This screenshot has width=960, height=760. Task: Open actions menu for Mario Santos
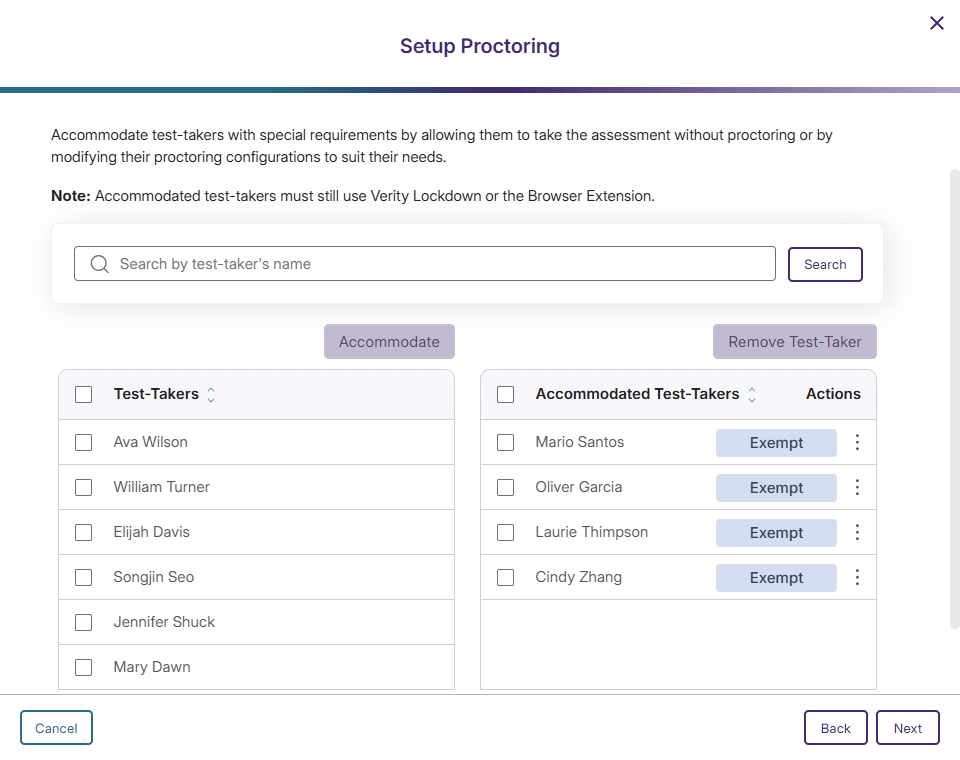(857, 442)
